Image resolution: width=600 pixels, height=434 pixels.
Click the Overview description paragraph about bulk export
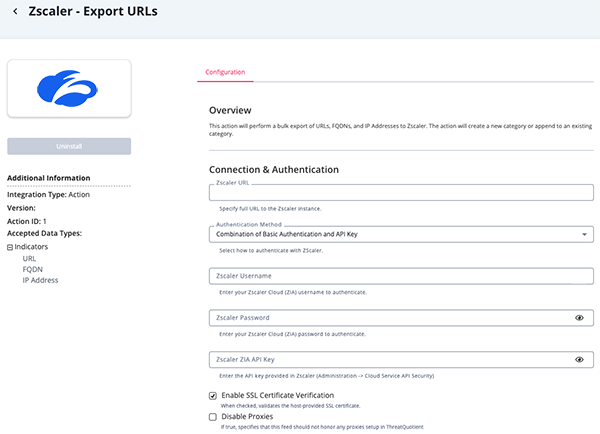pos(400,130)
